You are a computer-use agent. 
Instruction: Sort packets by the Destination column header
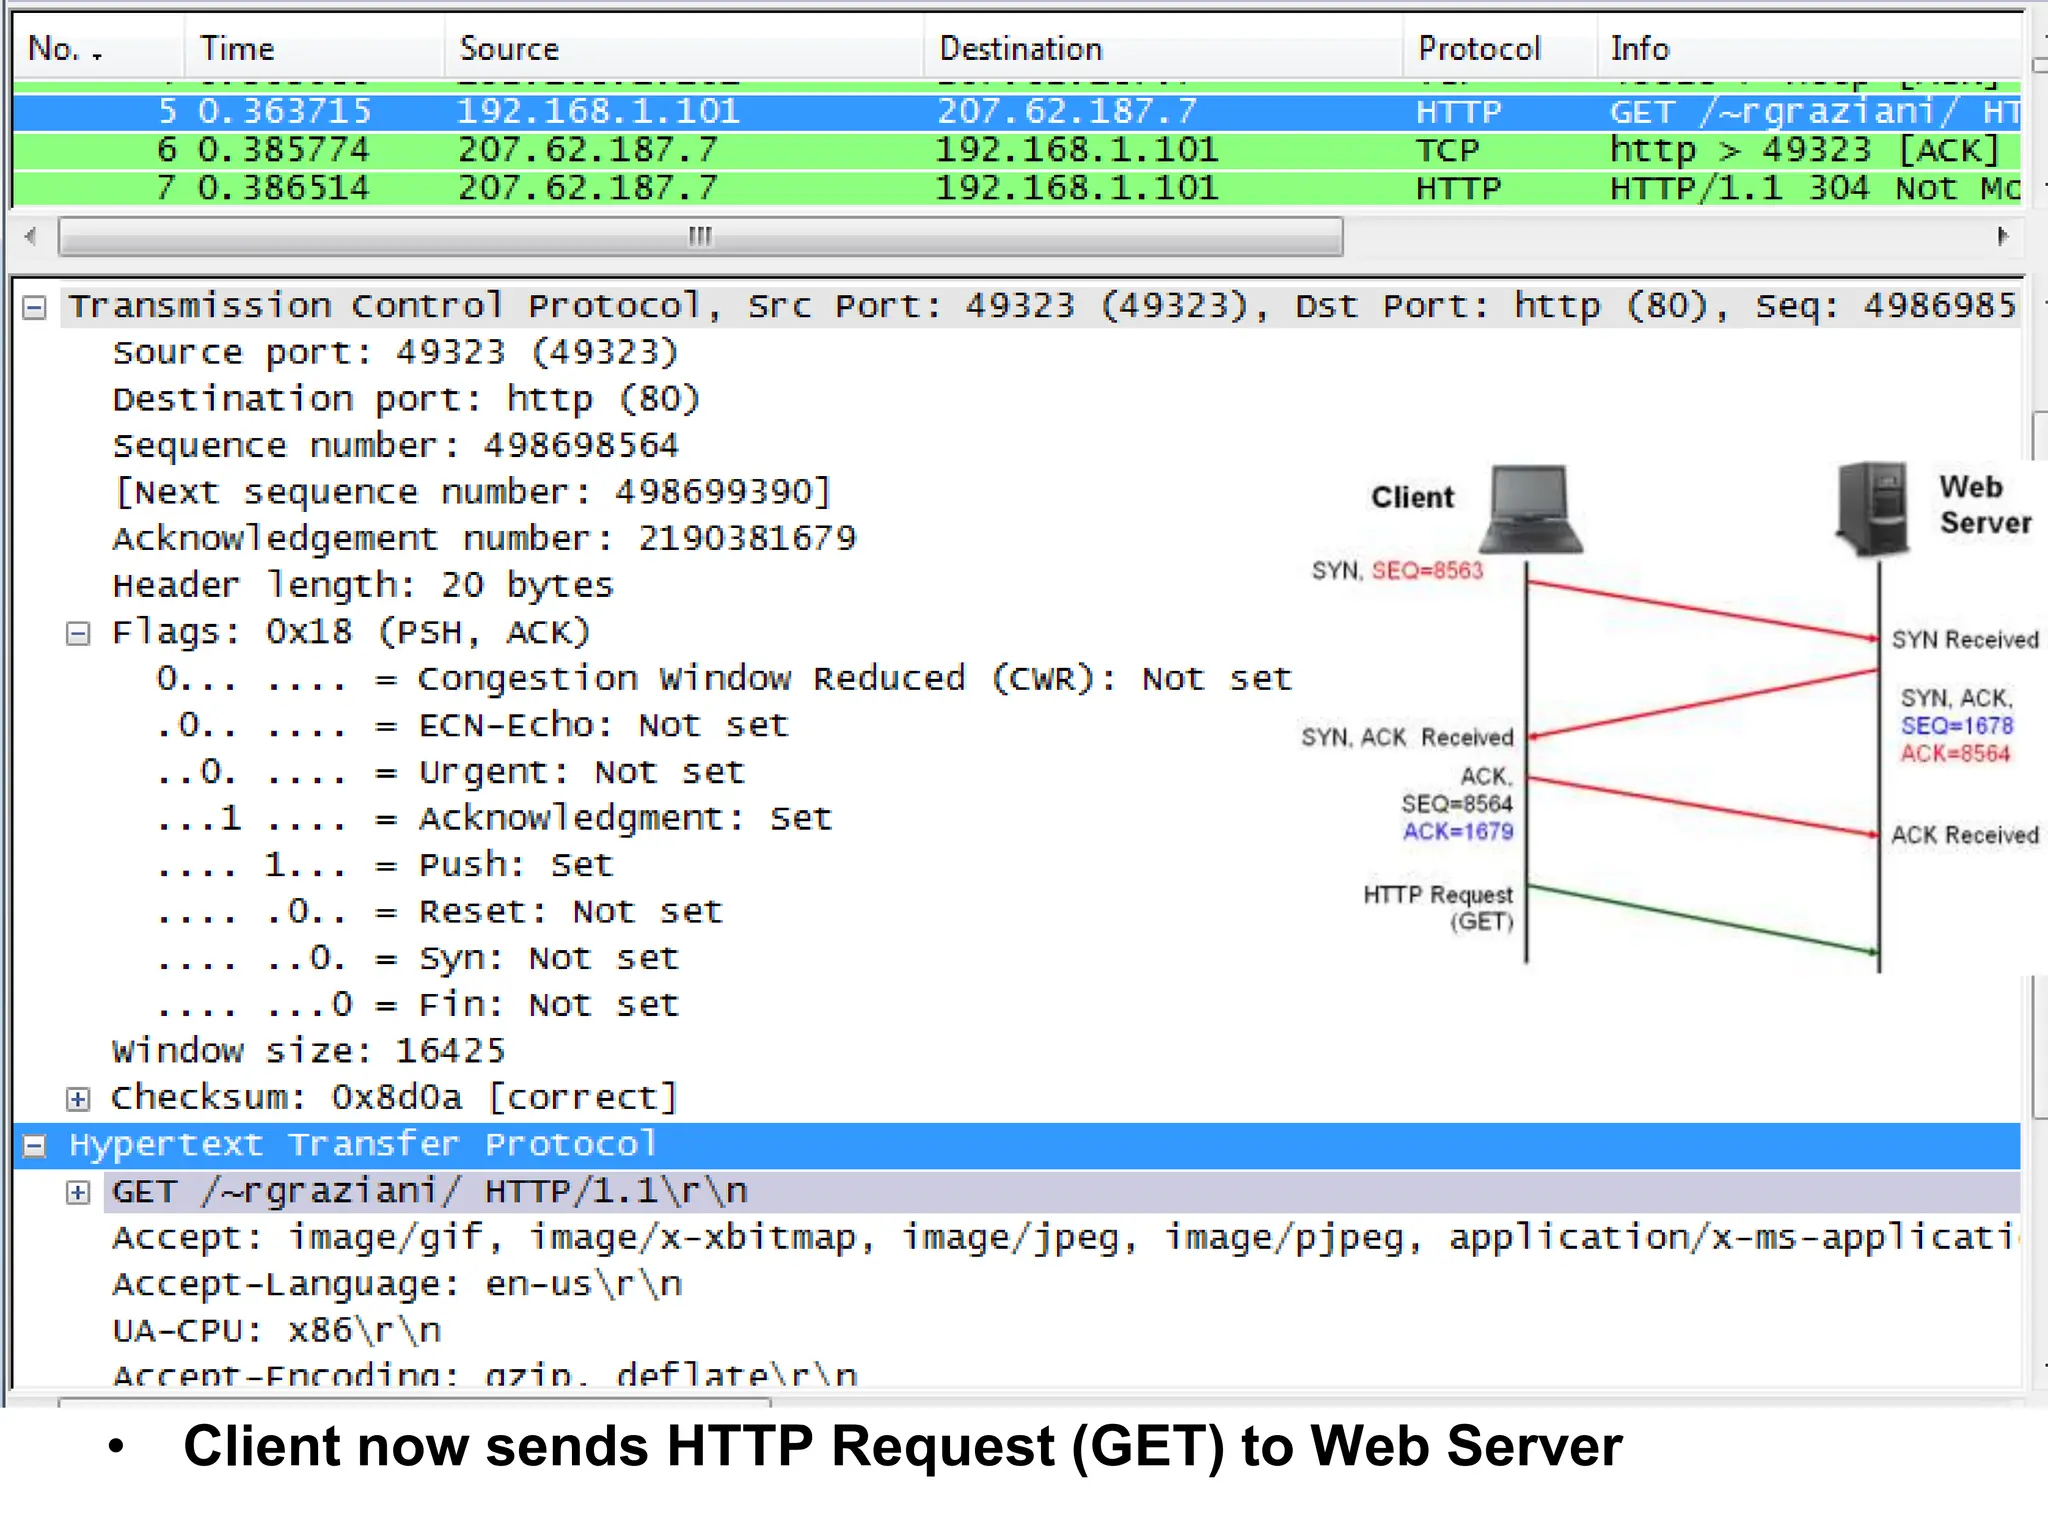pyautogui.click(x=1164, y=49)
